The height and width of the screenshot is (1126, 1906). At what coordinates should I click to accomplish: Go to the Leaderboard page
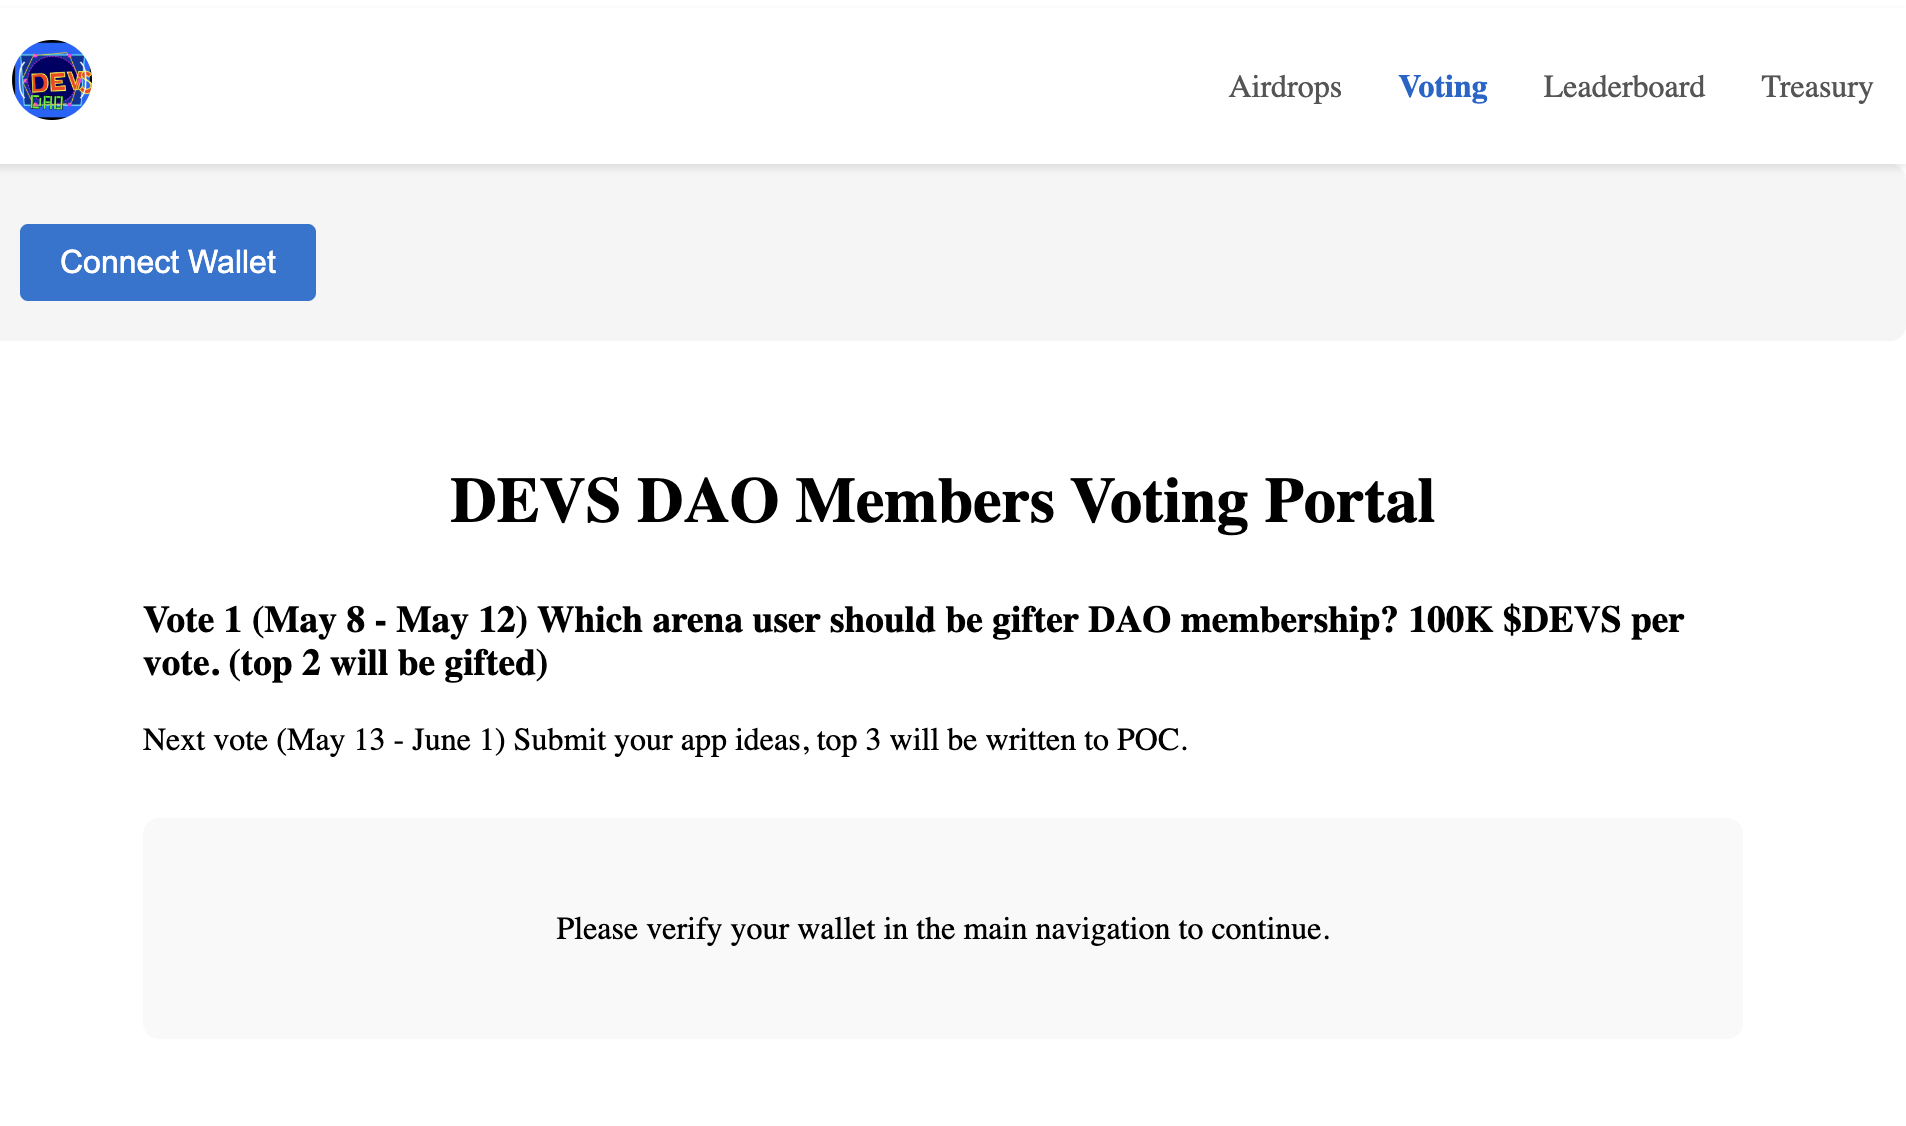point(1623,87)
